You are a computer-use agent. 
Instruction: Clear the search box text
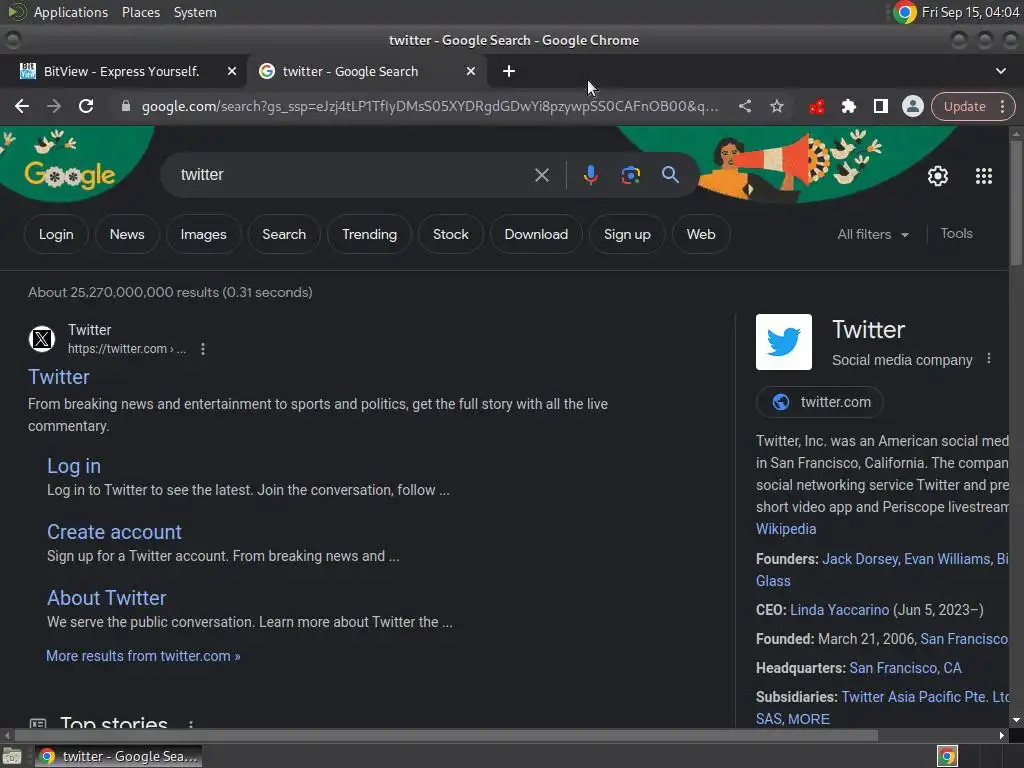[x=541, y=175]
